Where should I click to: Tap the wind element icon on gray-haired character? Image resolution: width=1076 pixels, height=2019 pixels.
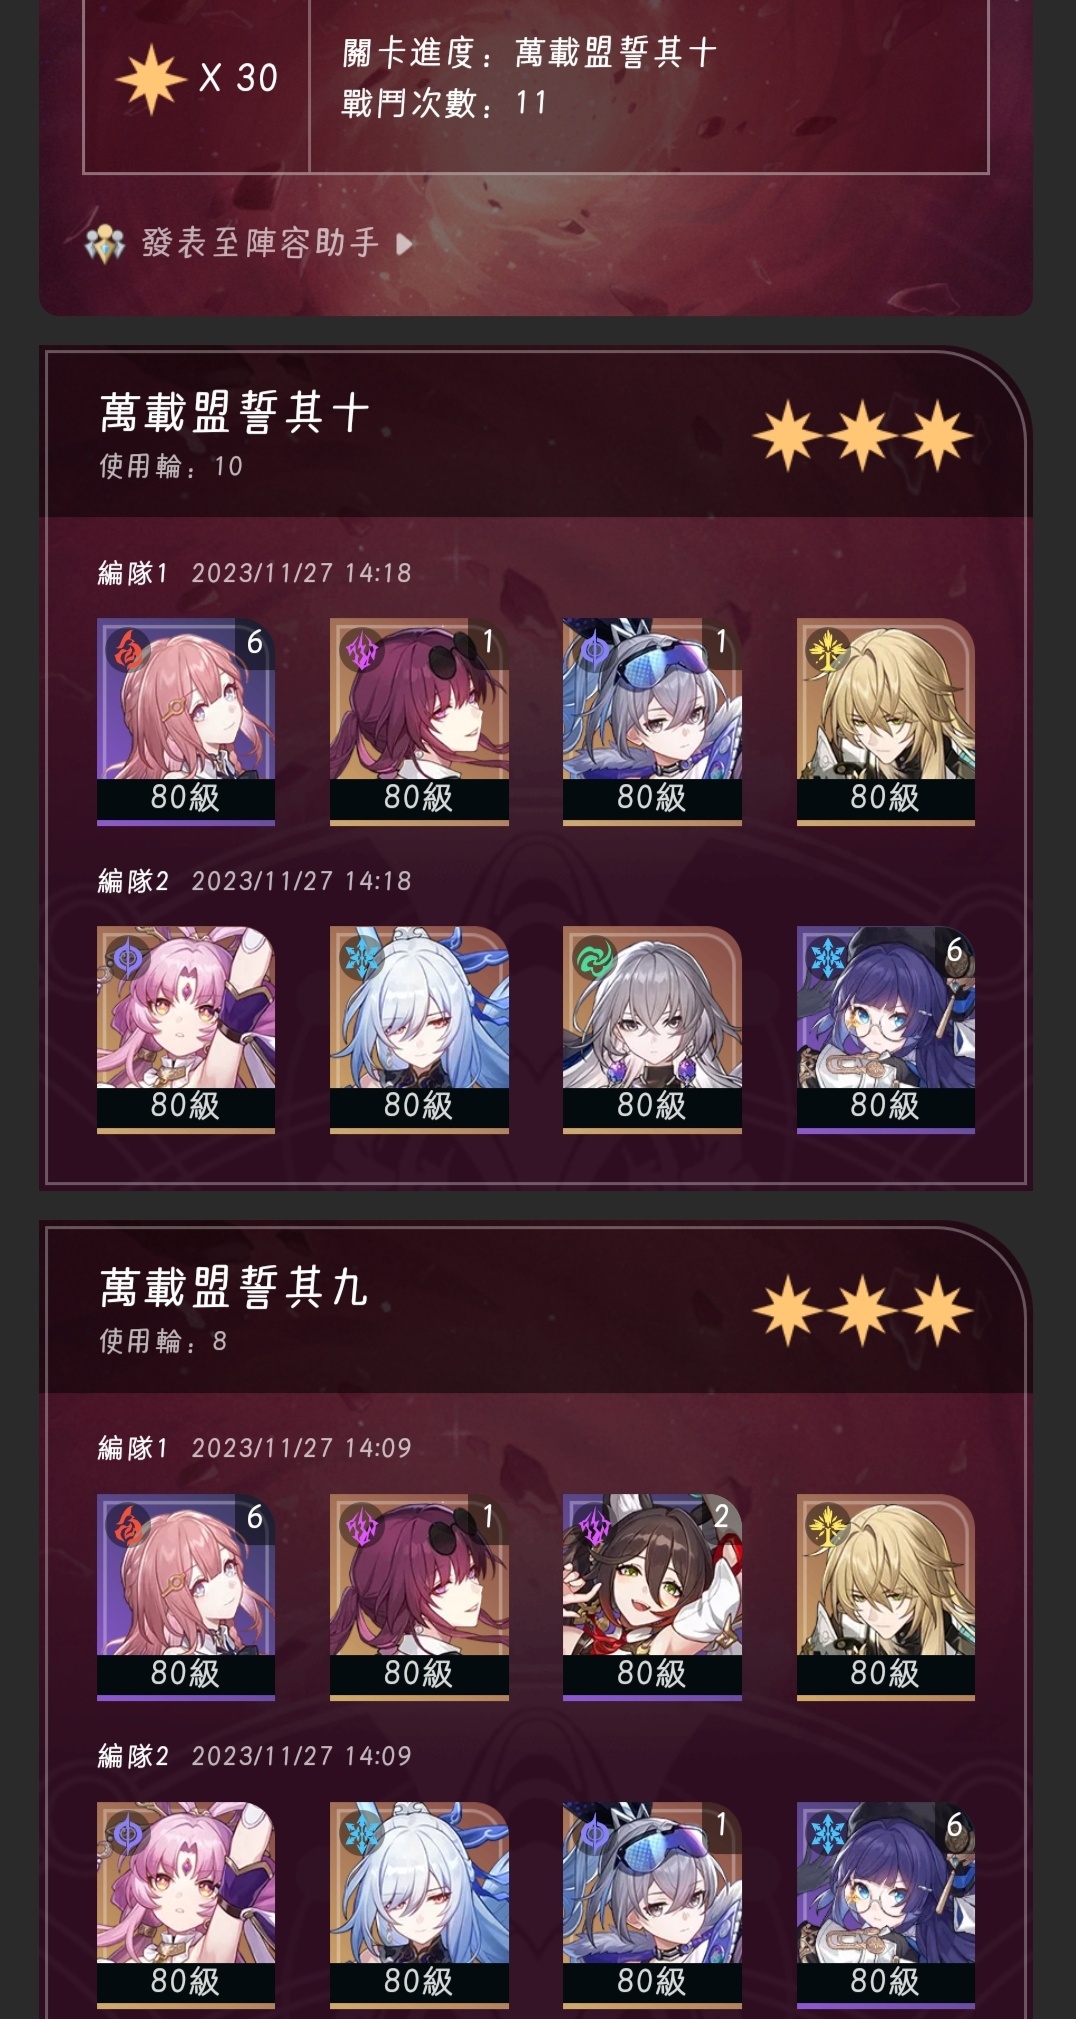point(594,958)
